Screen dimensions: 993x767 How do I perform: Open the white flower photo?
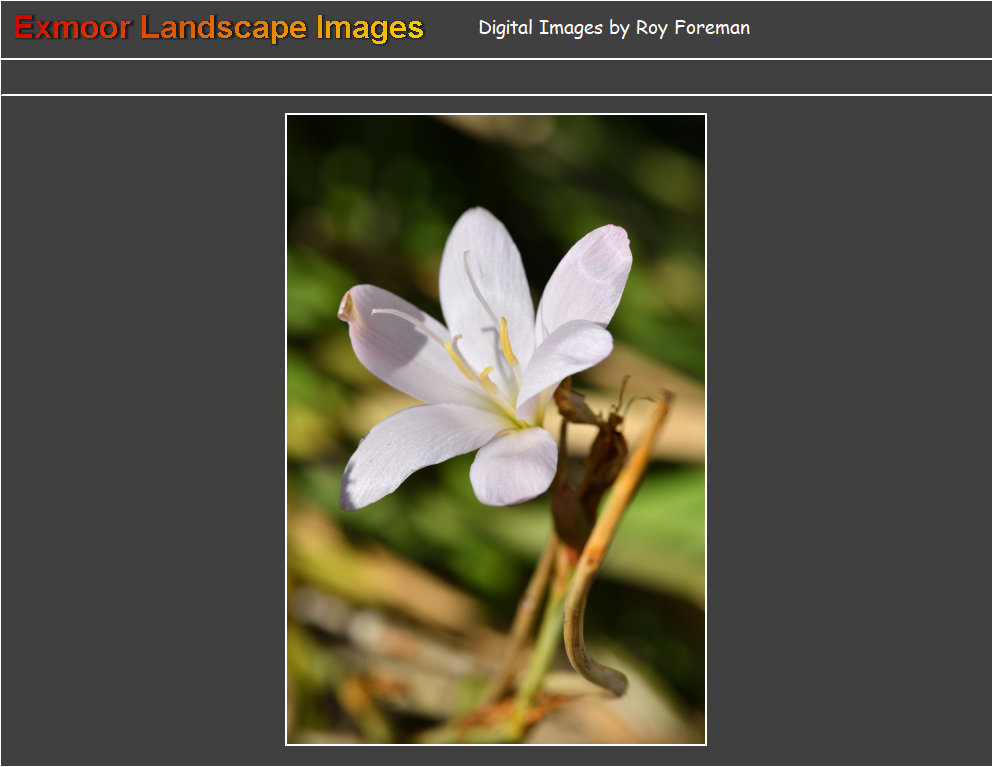click(x=496, y=429)
